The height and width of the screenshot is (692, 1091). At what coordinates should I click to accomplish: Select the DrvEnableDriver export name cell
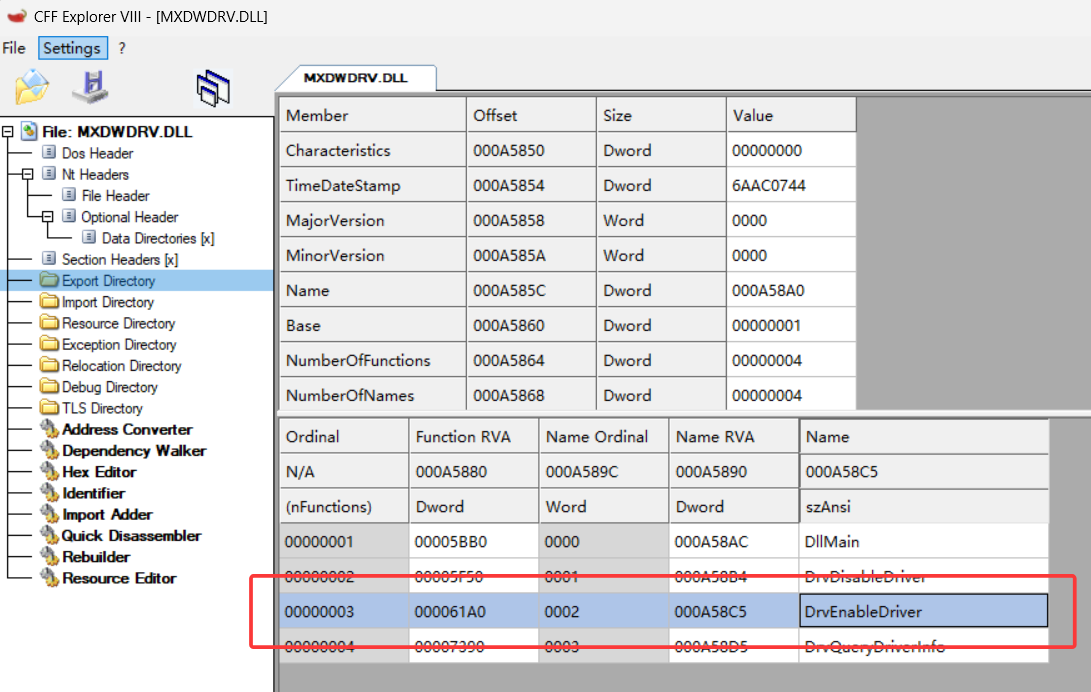pyautogui.click(x=924, y=611)
